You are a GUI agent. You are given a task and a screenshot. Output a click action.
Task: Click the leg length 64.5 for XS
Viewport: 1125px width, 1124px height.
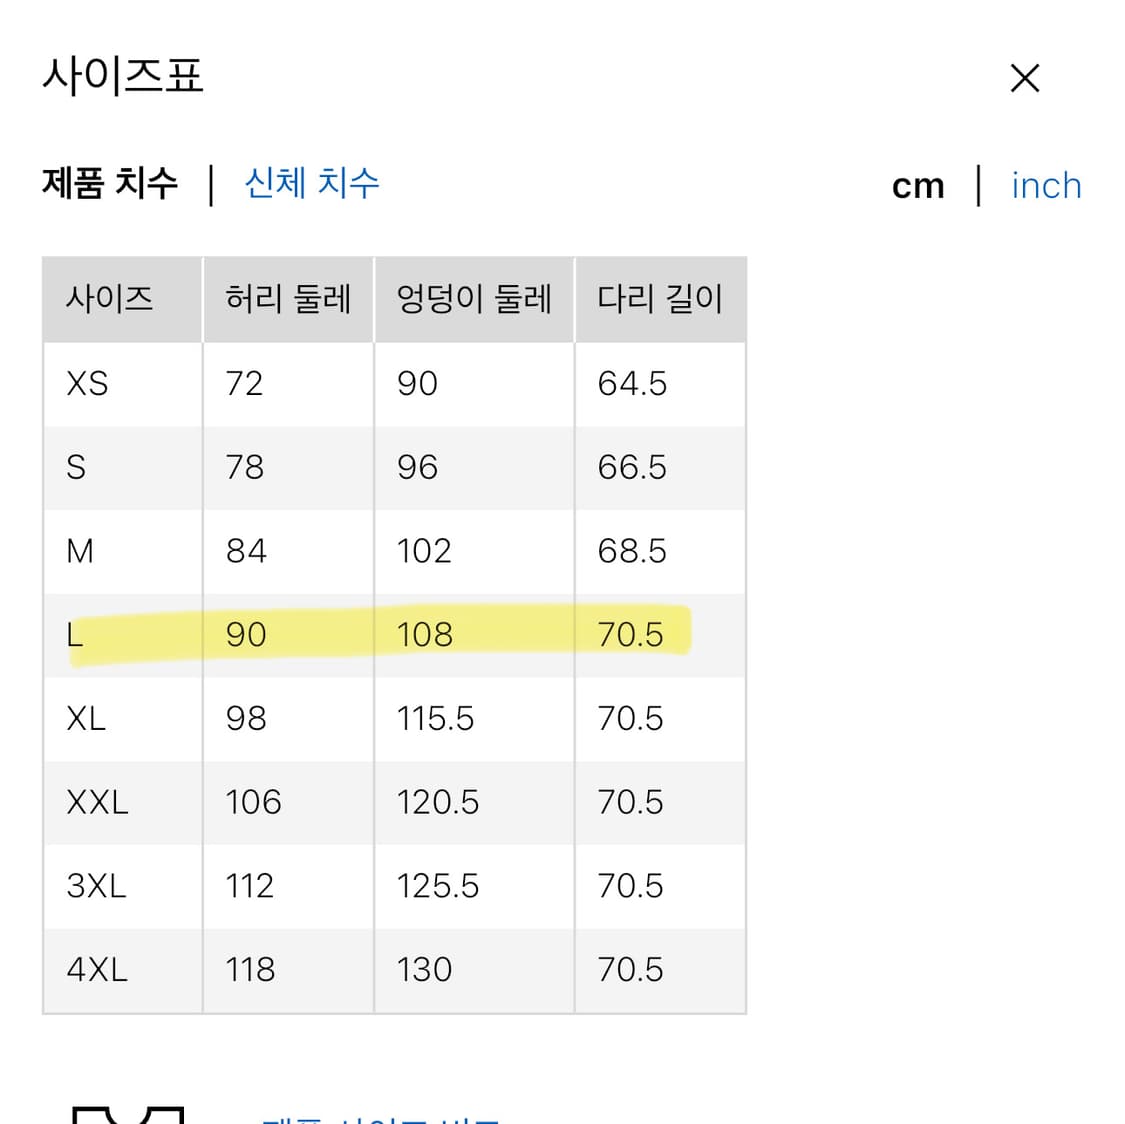click(x=629, y=383)
